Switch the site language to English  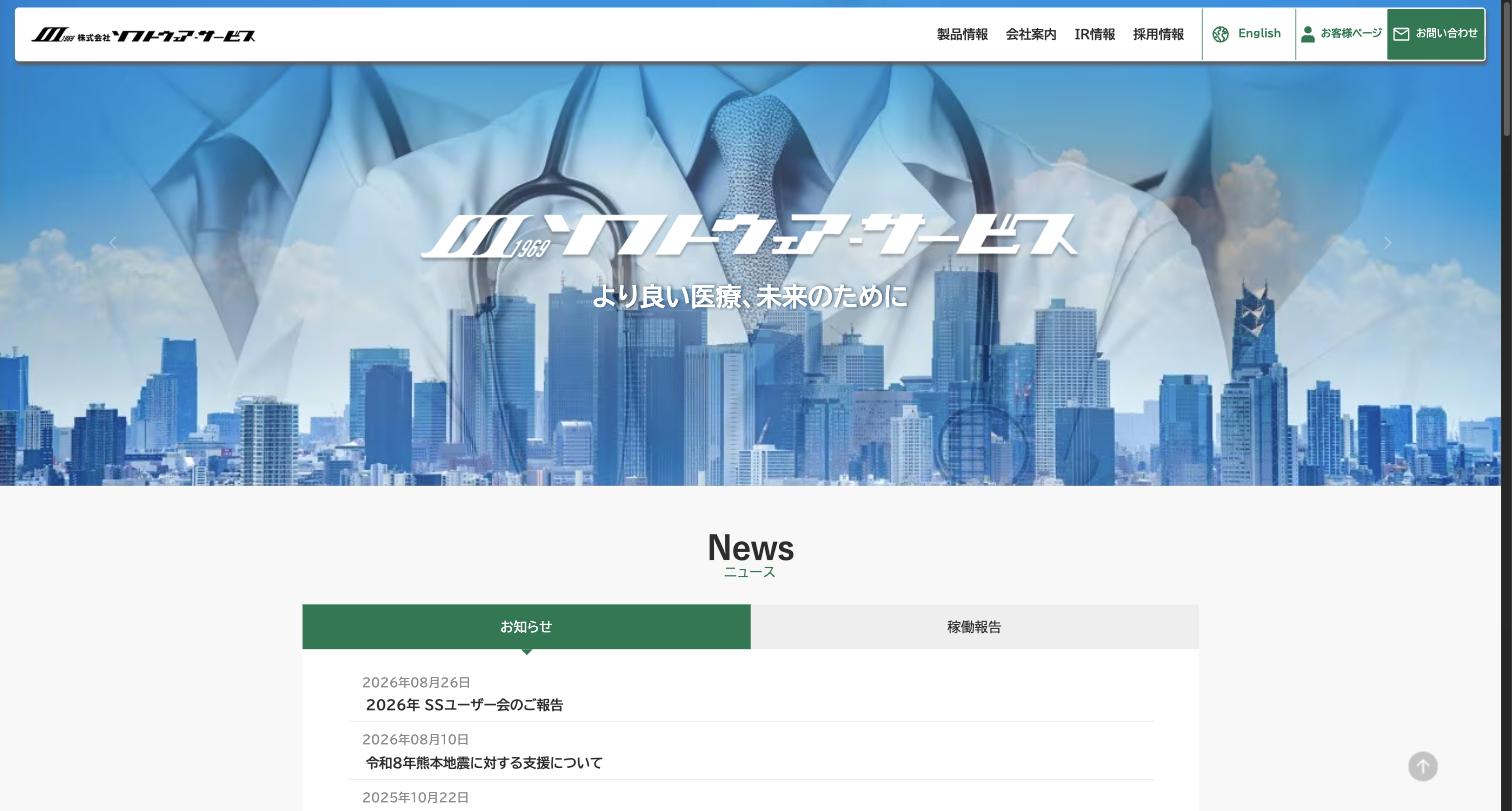1248,34
